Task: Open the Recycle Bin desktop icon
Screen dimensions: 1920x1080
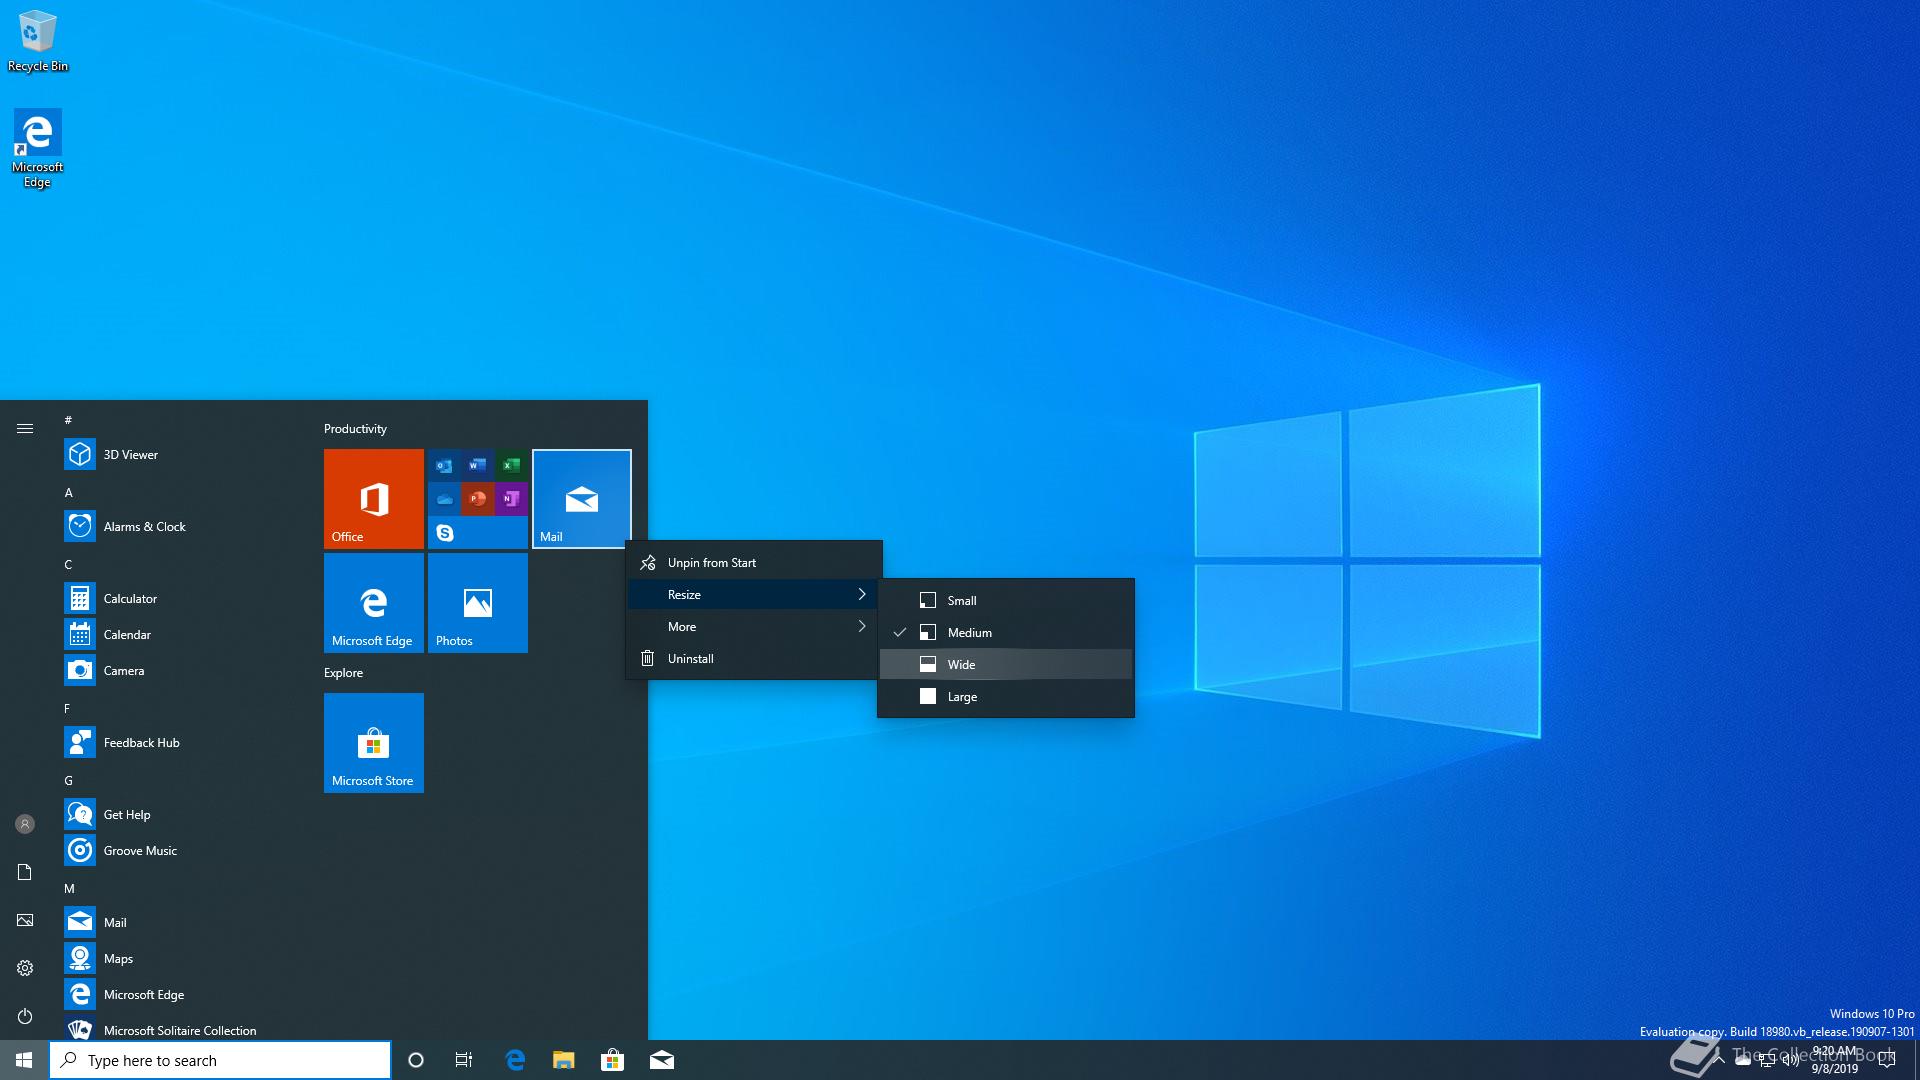Action: pyautogui.click(x=38, y=41)
